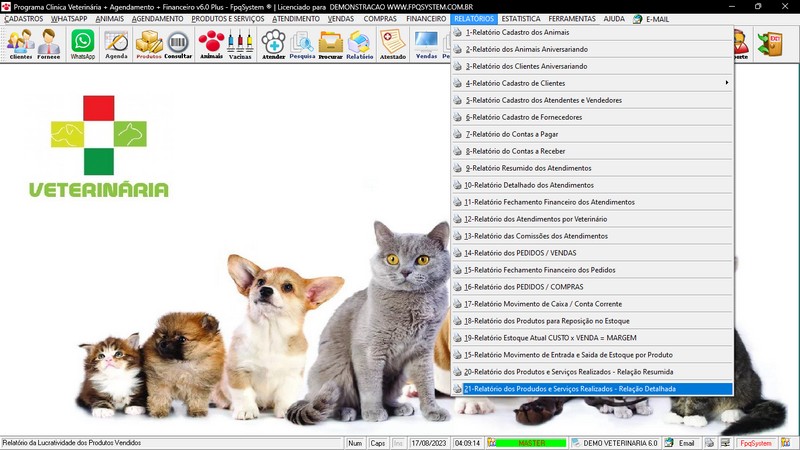Select 6-Relatório Cadastro de Fornecedores
This screenshot has width=800, height=450.
pyautogui.click(x=592, y=117)
